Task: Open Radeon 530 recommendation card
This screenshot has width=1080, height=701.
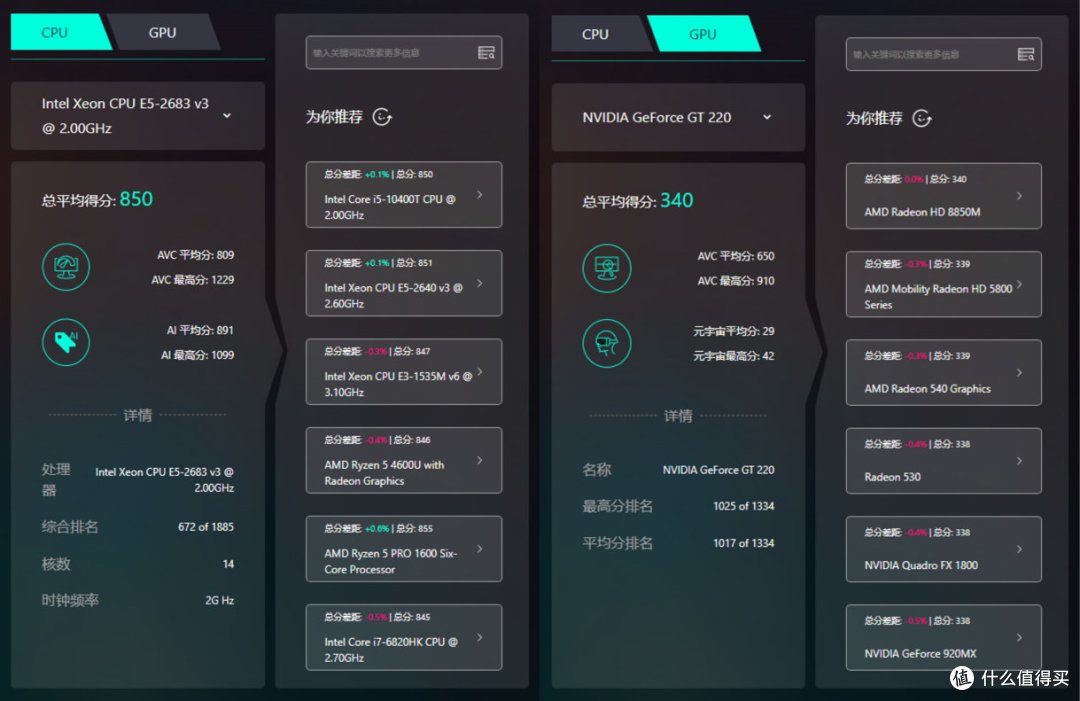Action: (944, 461)
